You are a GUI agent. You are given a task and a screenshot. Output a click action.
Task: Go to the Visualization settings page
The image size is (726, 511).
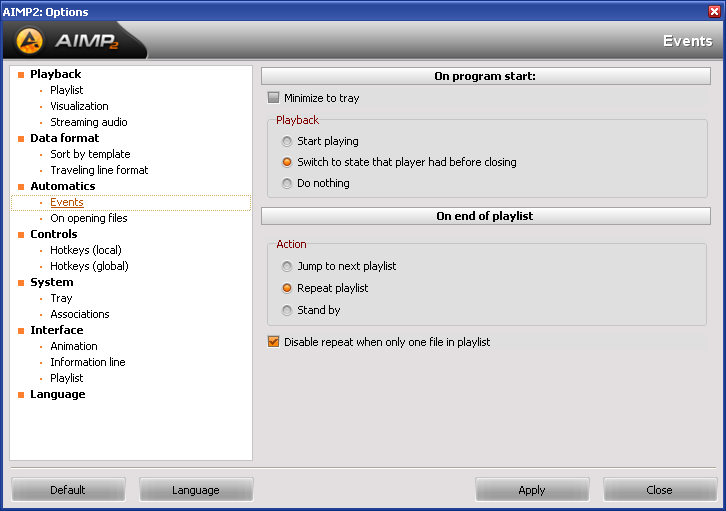(79, 106)
